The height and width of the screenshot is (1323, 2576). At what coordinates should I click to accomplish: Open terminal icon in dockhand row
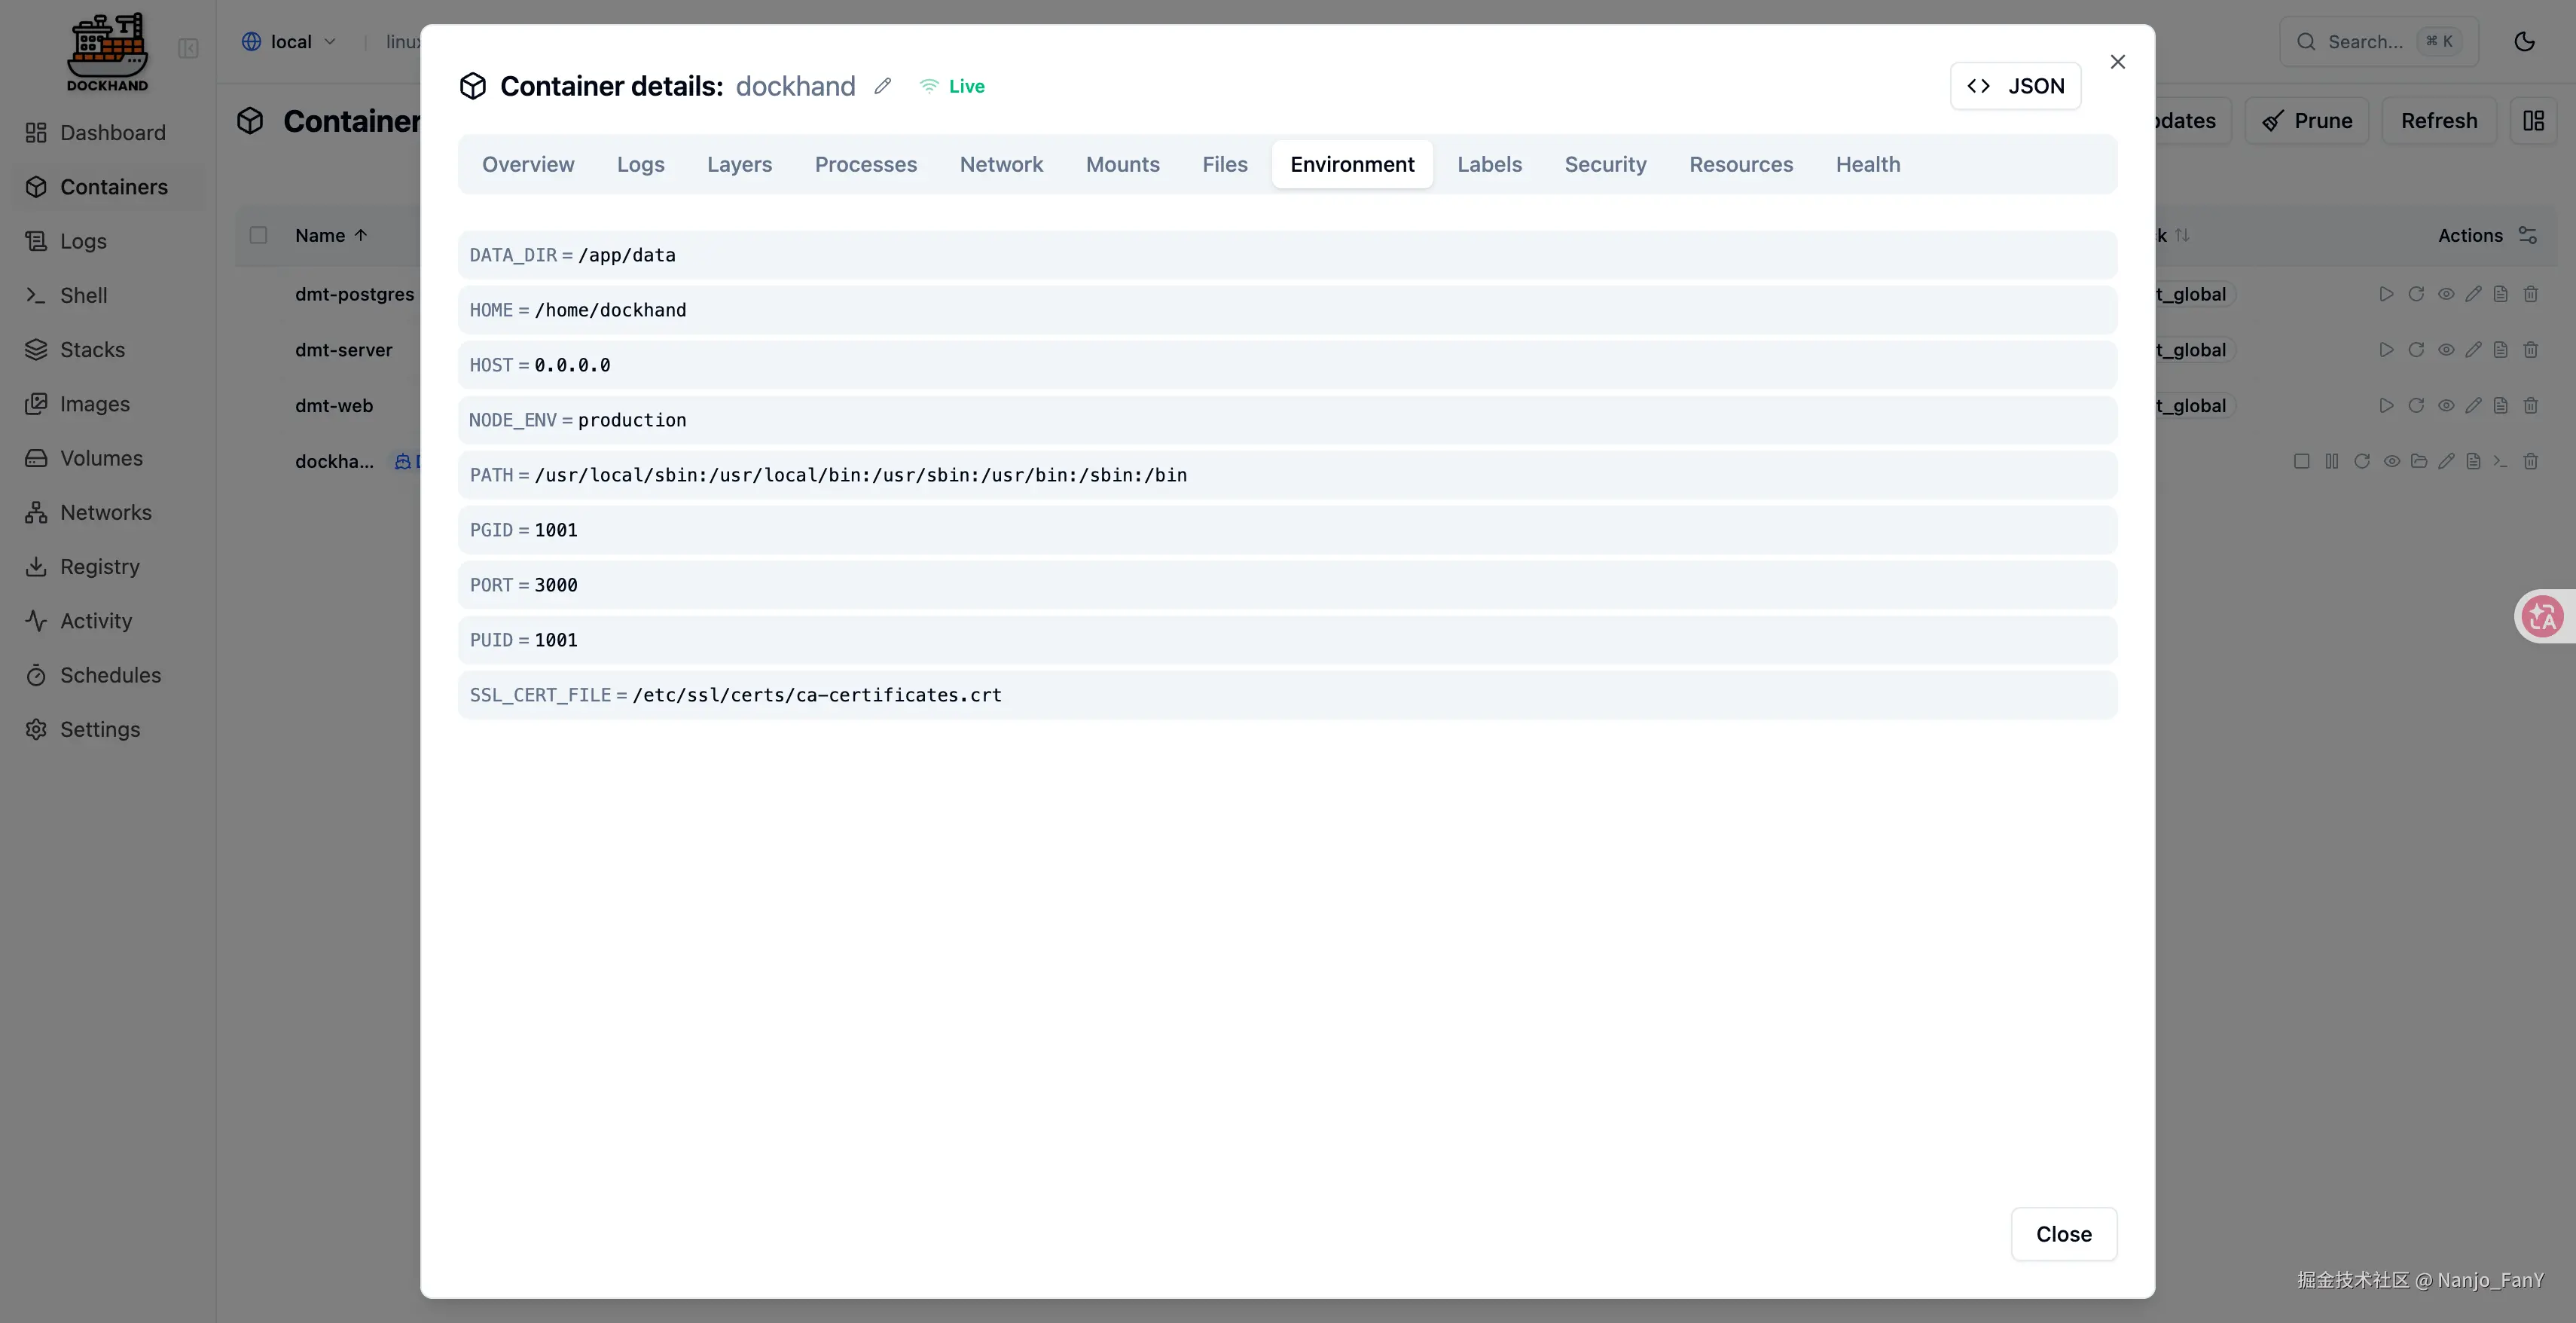click(2500, 461)
